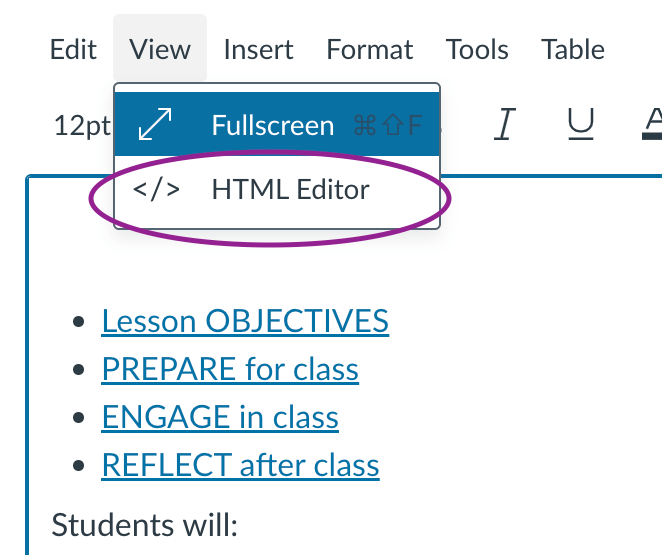The image size is (662, 555).
Task: Click the ENGAGE in class link
Action: coord(220,417)
